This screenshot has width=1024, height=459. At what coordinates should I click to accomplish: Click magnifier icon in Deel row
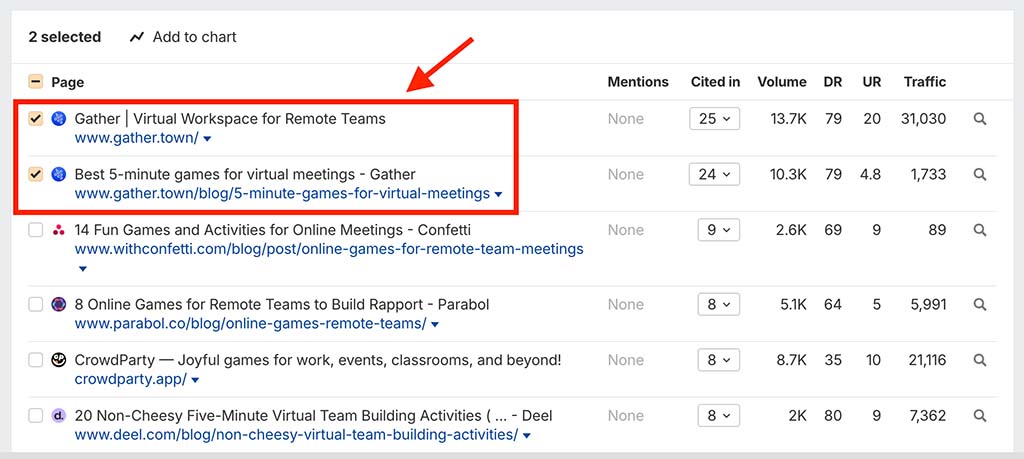(x=980, y=416)
